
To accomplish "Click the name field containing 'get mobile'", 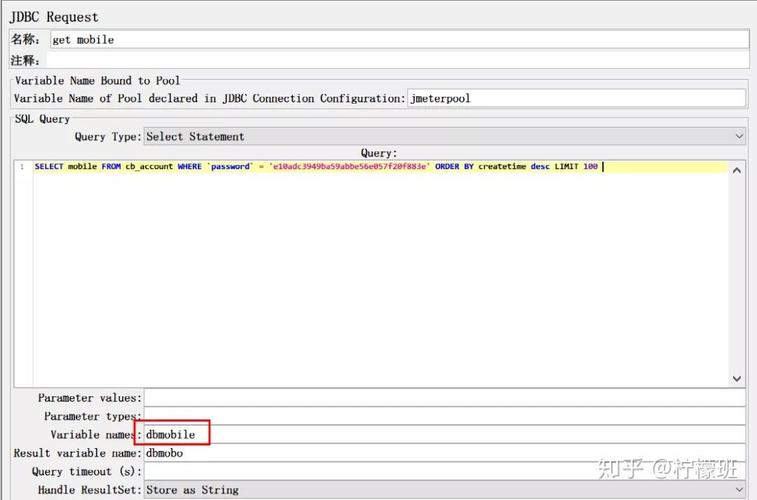I will click(399, 40).
